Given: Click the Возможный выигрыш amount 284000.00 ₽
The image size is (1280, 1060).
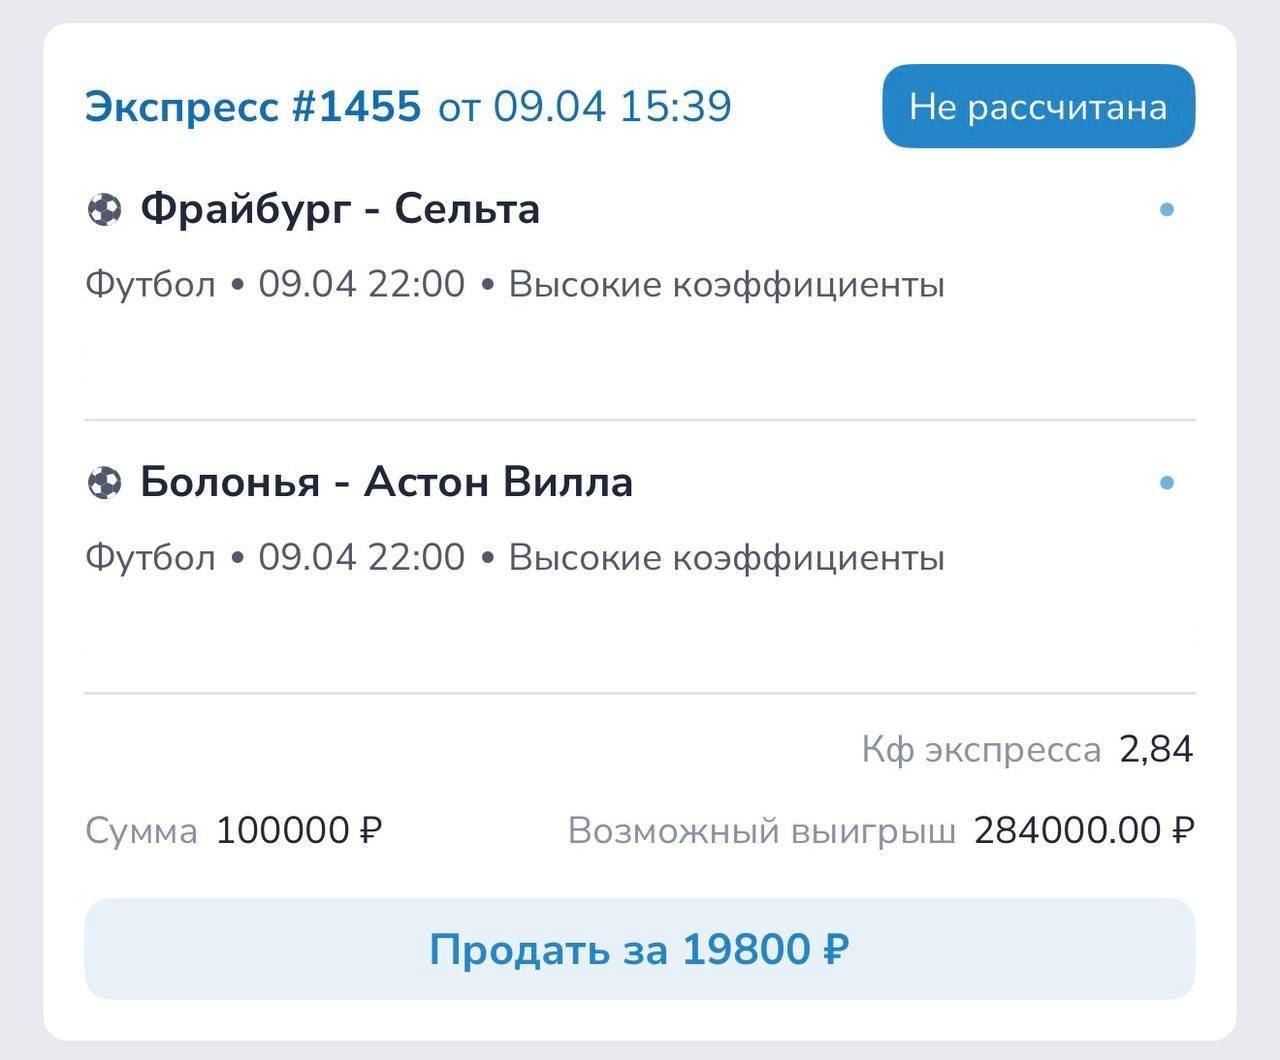Looking at the screenshot, I should (1084, 830).
